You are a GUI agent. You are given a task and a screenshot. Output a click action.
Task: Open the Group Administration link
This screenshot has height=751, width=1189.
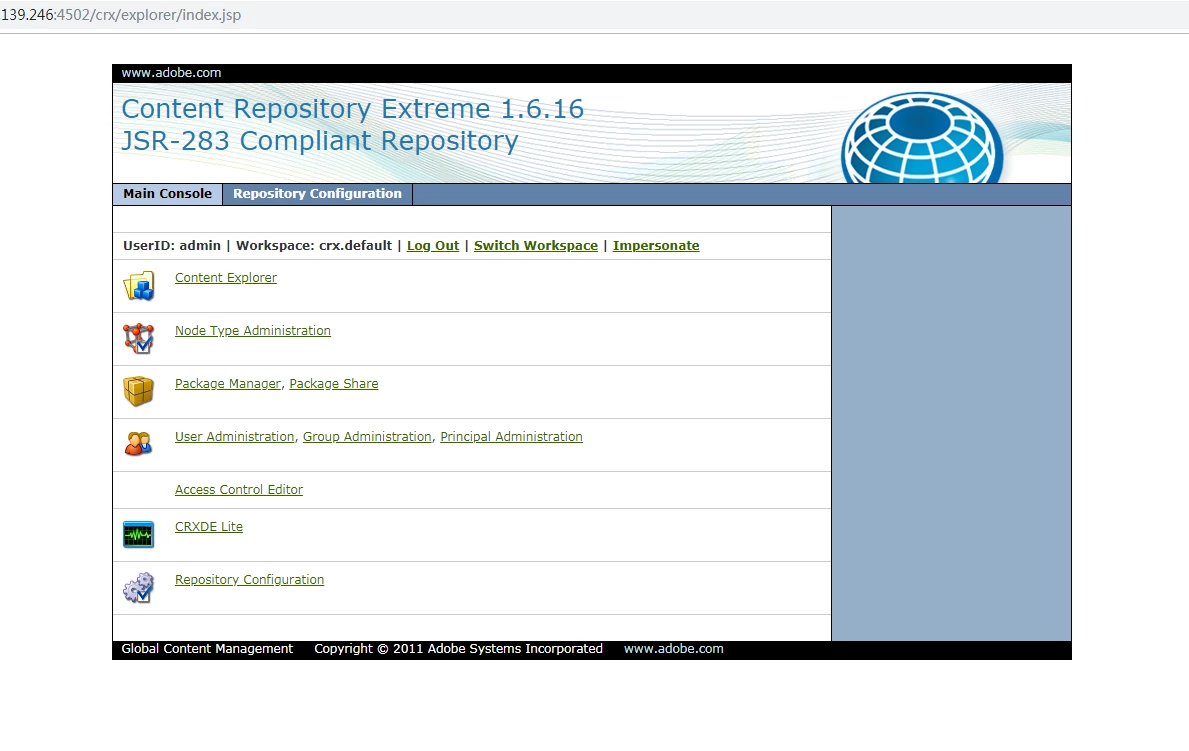coord(367,437)
